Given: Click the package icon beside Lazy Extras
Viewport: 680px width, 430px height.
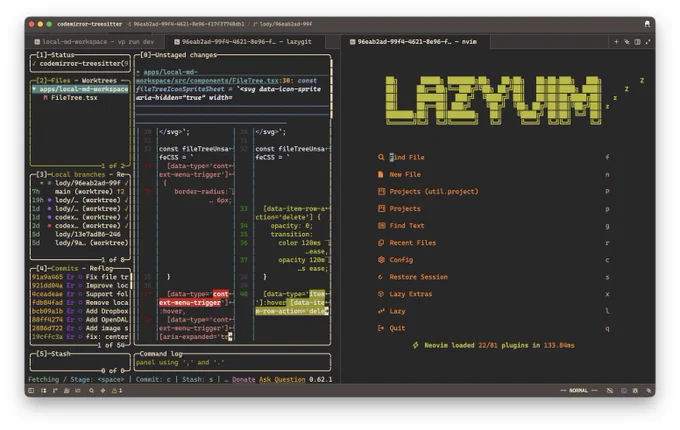Looking at the screenshot, I should 381,294.
